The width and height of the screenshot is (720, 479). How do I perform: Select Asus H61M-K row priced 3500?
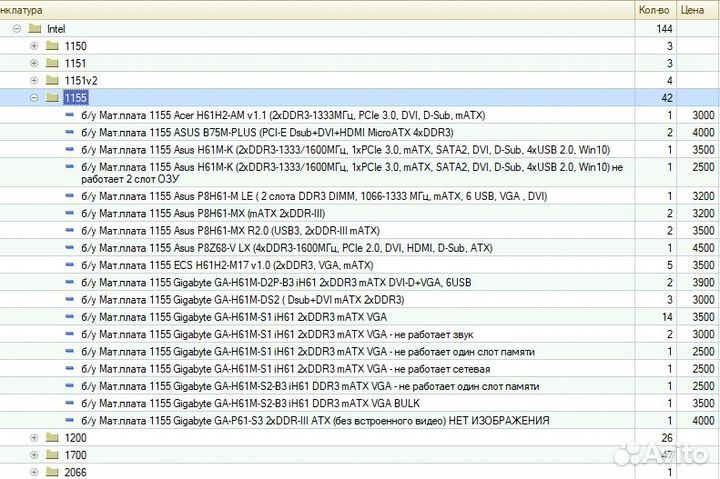tap(360, 150)
